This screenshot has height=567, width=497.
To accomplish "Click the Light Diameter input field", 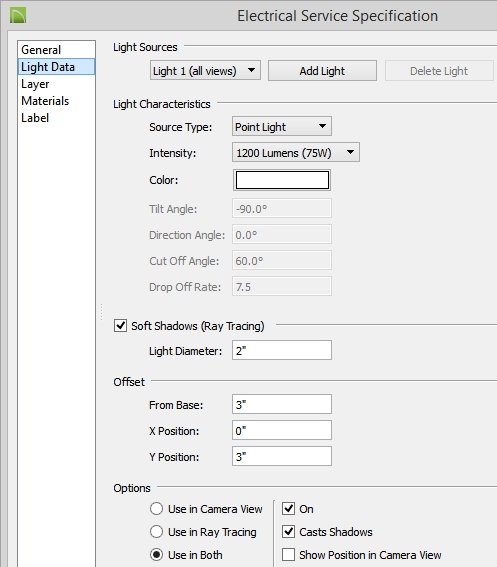I will 282,350.
